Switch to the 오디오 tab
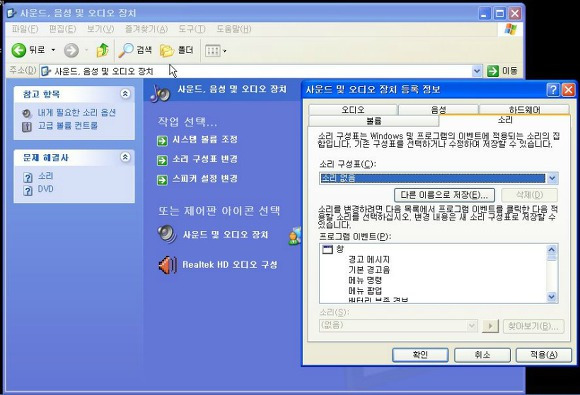 [353, 110]
